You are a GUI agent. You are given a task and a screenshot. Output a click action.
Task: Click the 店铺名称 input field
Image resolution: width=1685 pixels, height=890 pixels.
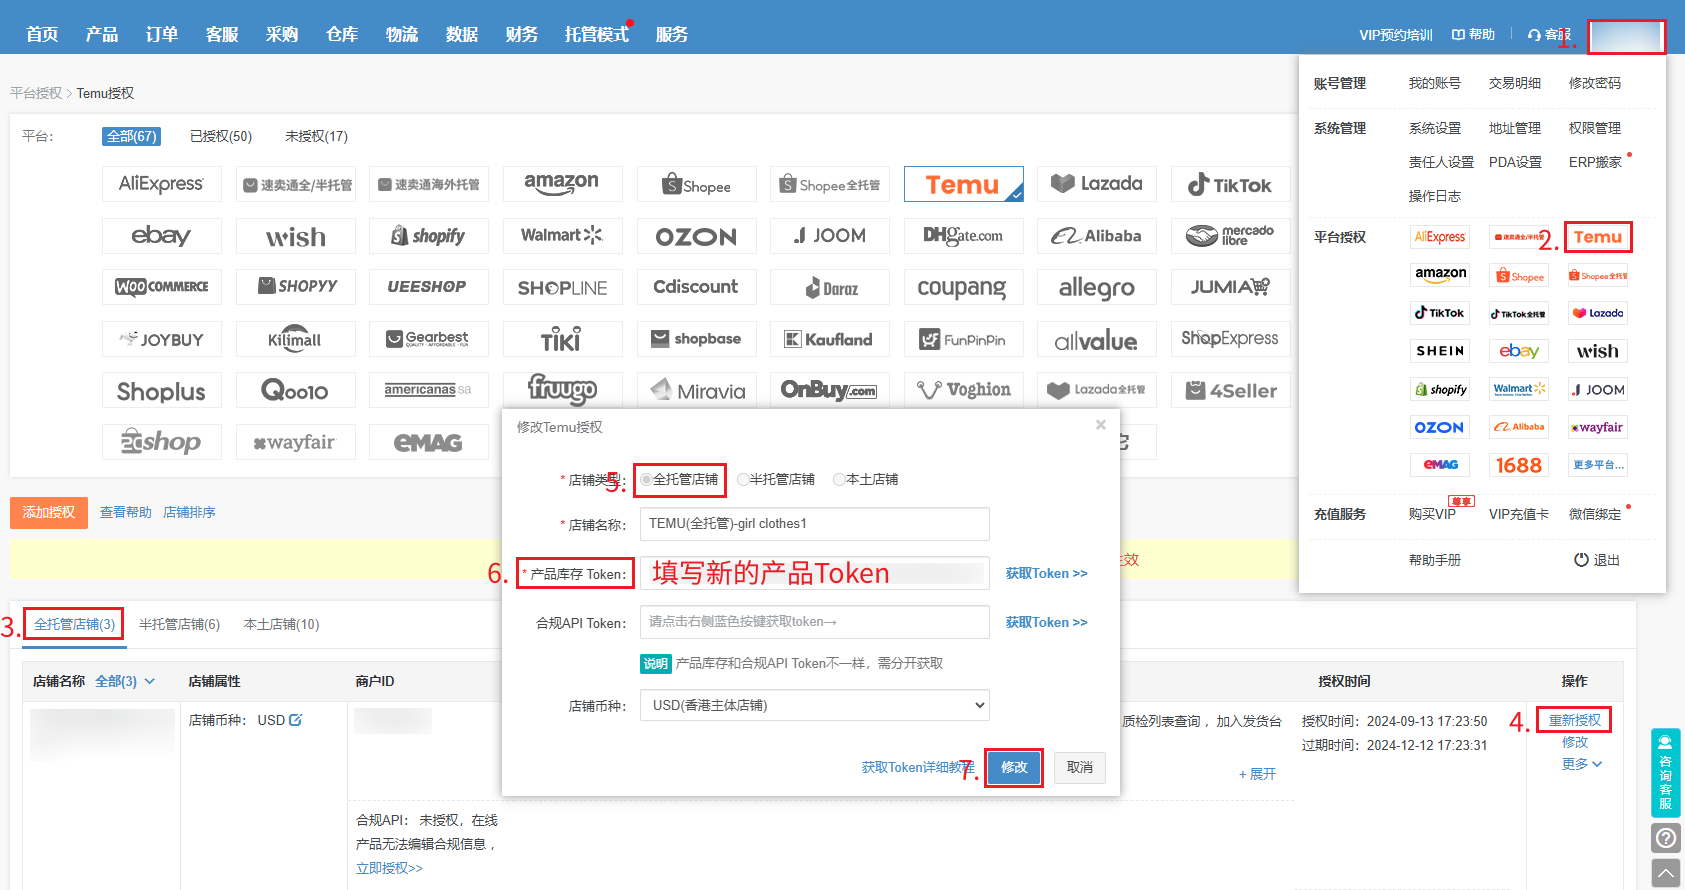click(815, 524)
